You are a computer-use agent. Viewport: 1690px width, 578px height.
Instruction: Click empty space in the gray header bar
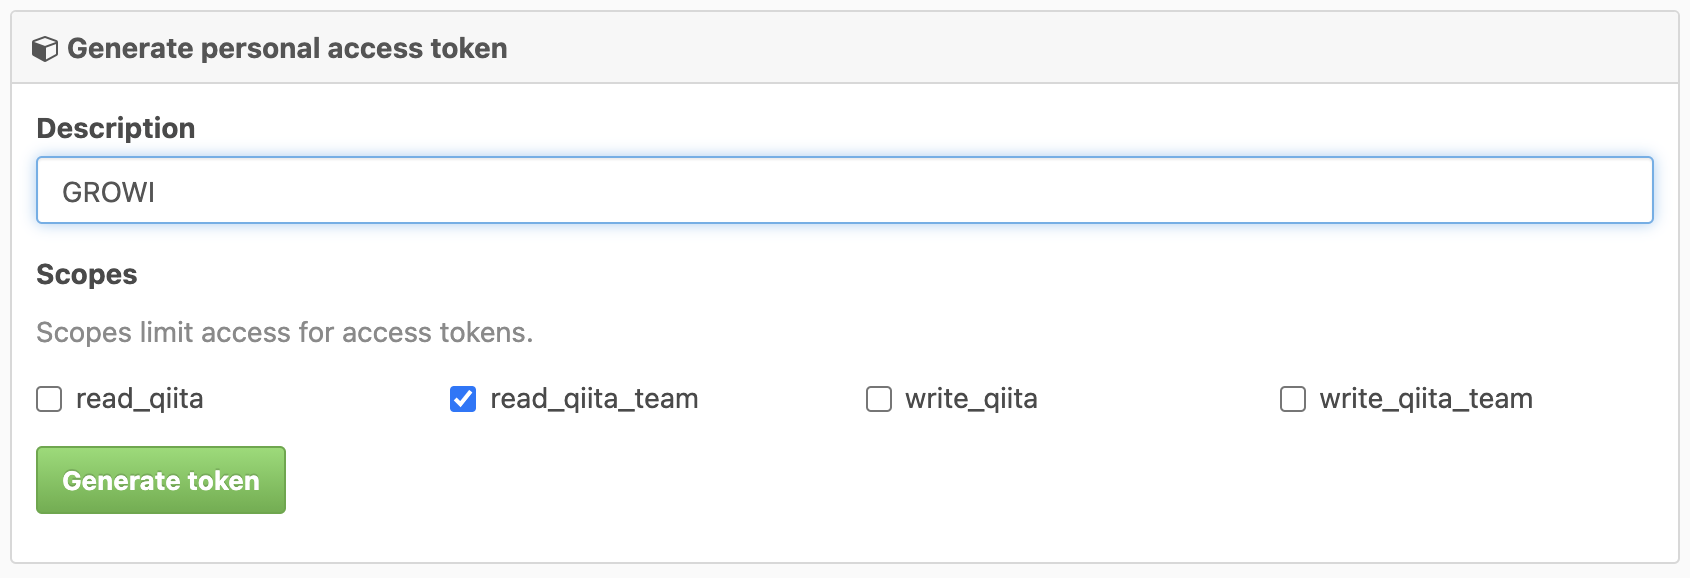[x=1100, y=48]
